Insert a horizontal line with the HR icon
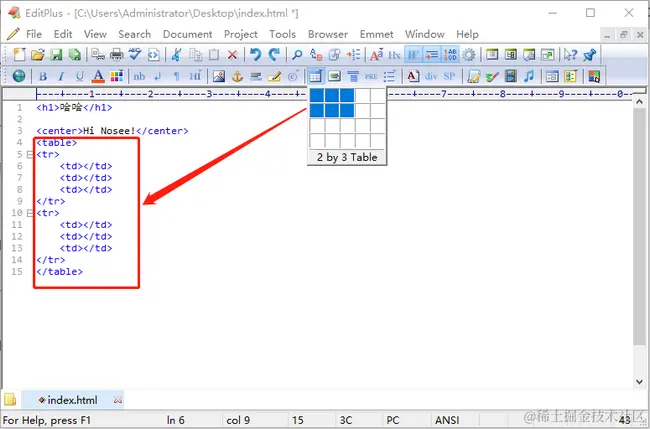 (256, 76)
